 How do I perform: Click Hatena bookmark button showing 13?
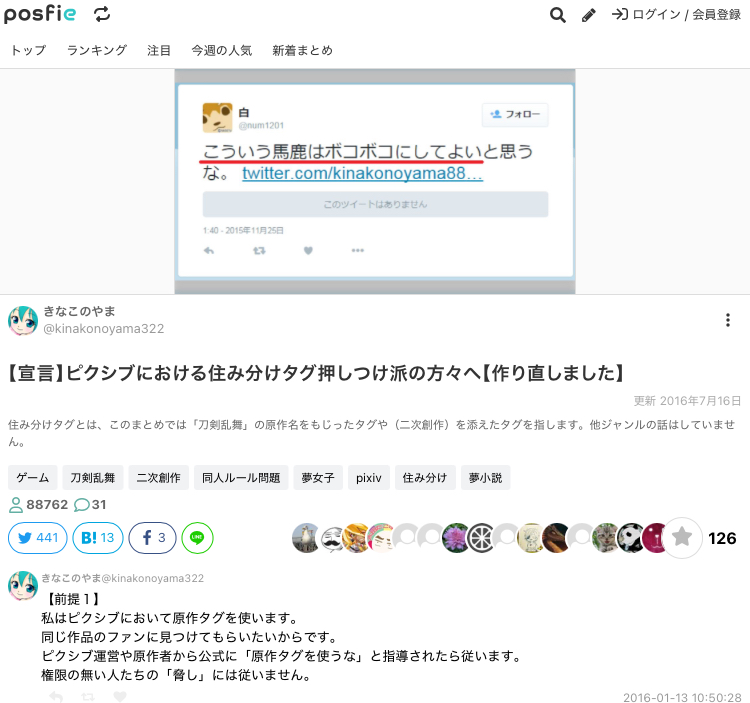coord(97,538)
